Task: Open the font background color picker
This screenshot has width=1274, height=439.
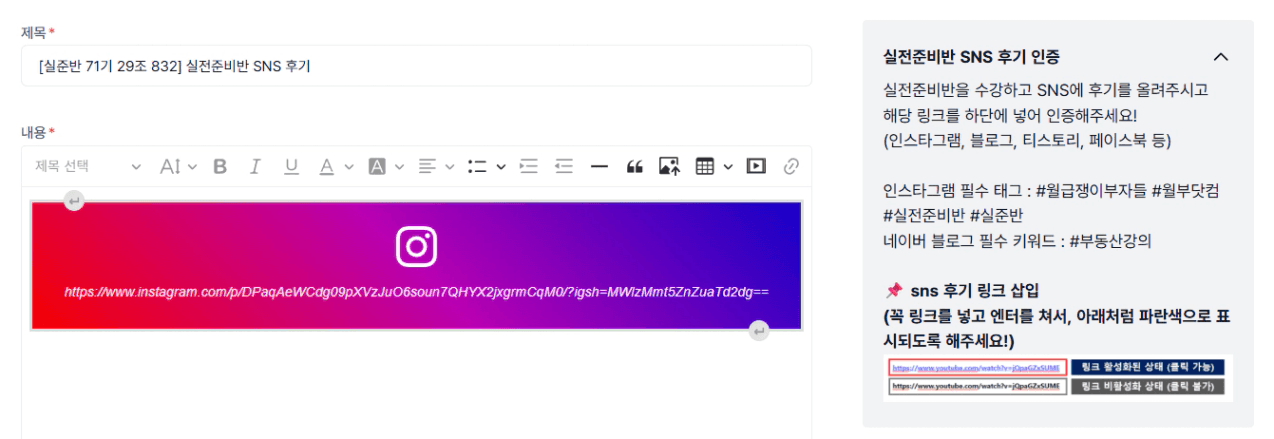Action: click(x=385, y=167)
